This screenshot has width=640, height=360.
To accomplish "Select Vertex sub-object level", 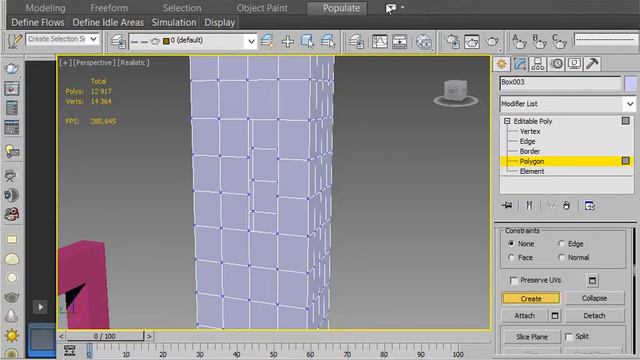I will pos(530,131).
